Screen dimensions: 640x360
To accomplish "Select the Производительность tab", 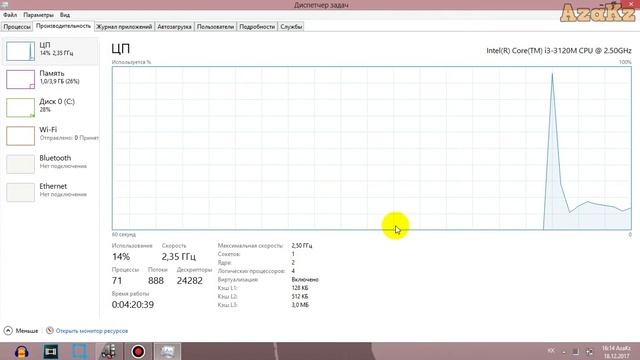I will [63, 26].
